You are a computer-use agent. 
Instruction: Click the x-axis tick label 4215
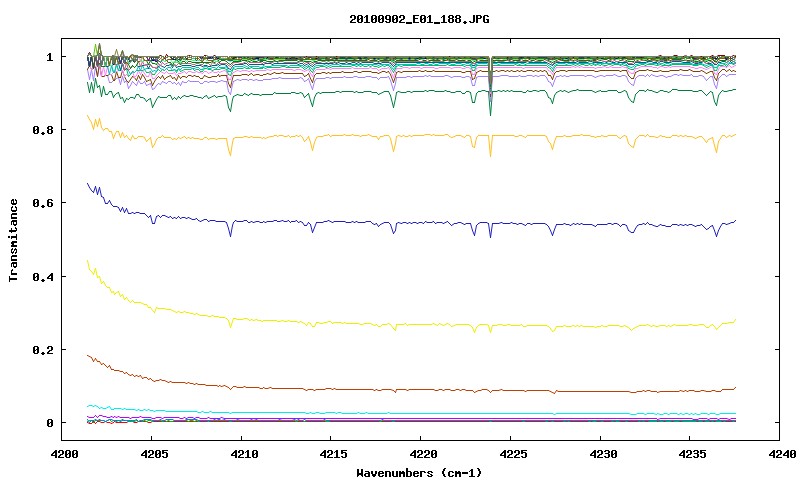(334, 453)
